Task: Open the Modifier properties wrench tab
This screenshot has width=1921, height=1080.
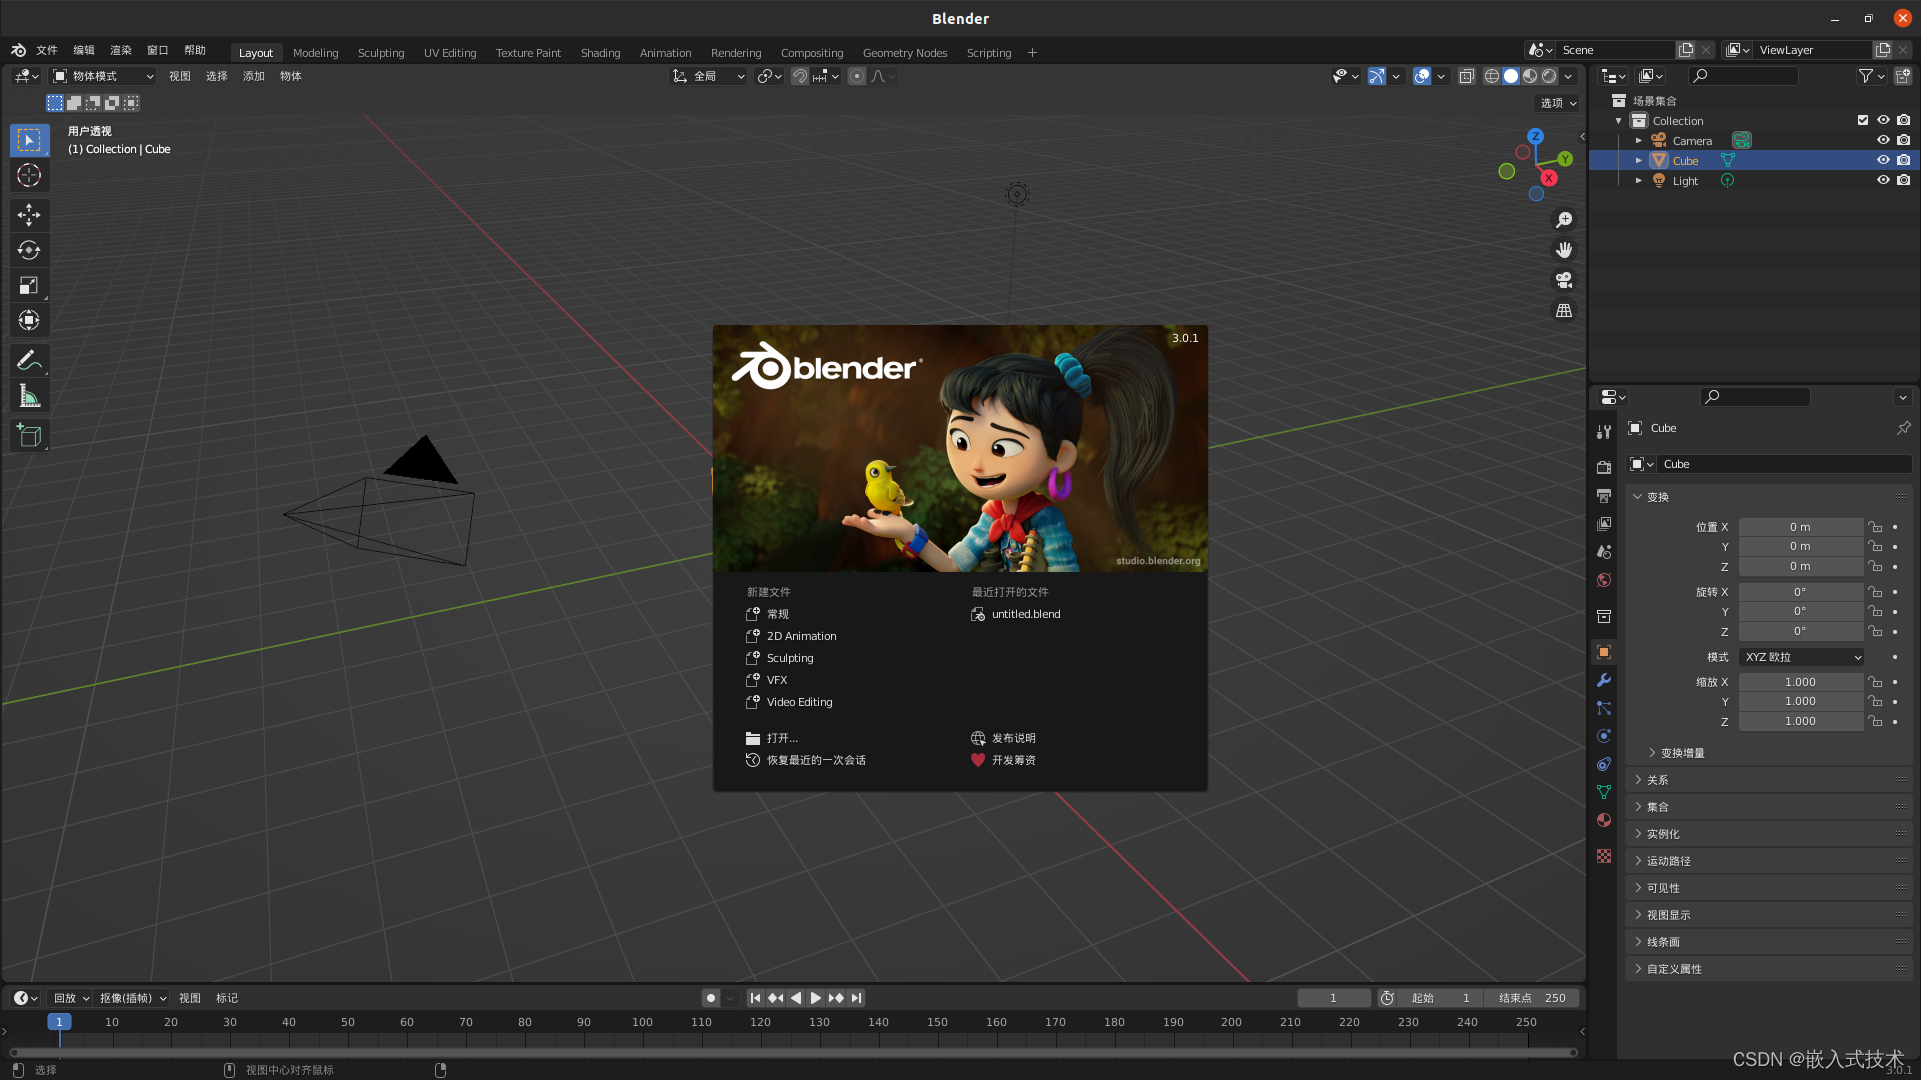Action: [x=1604, y=680]
